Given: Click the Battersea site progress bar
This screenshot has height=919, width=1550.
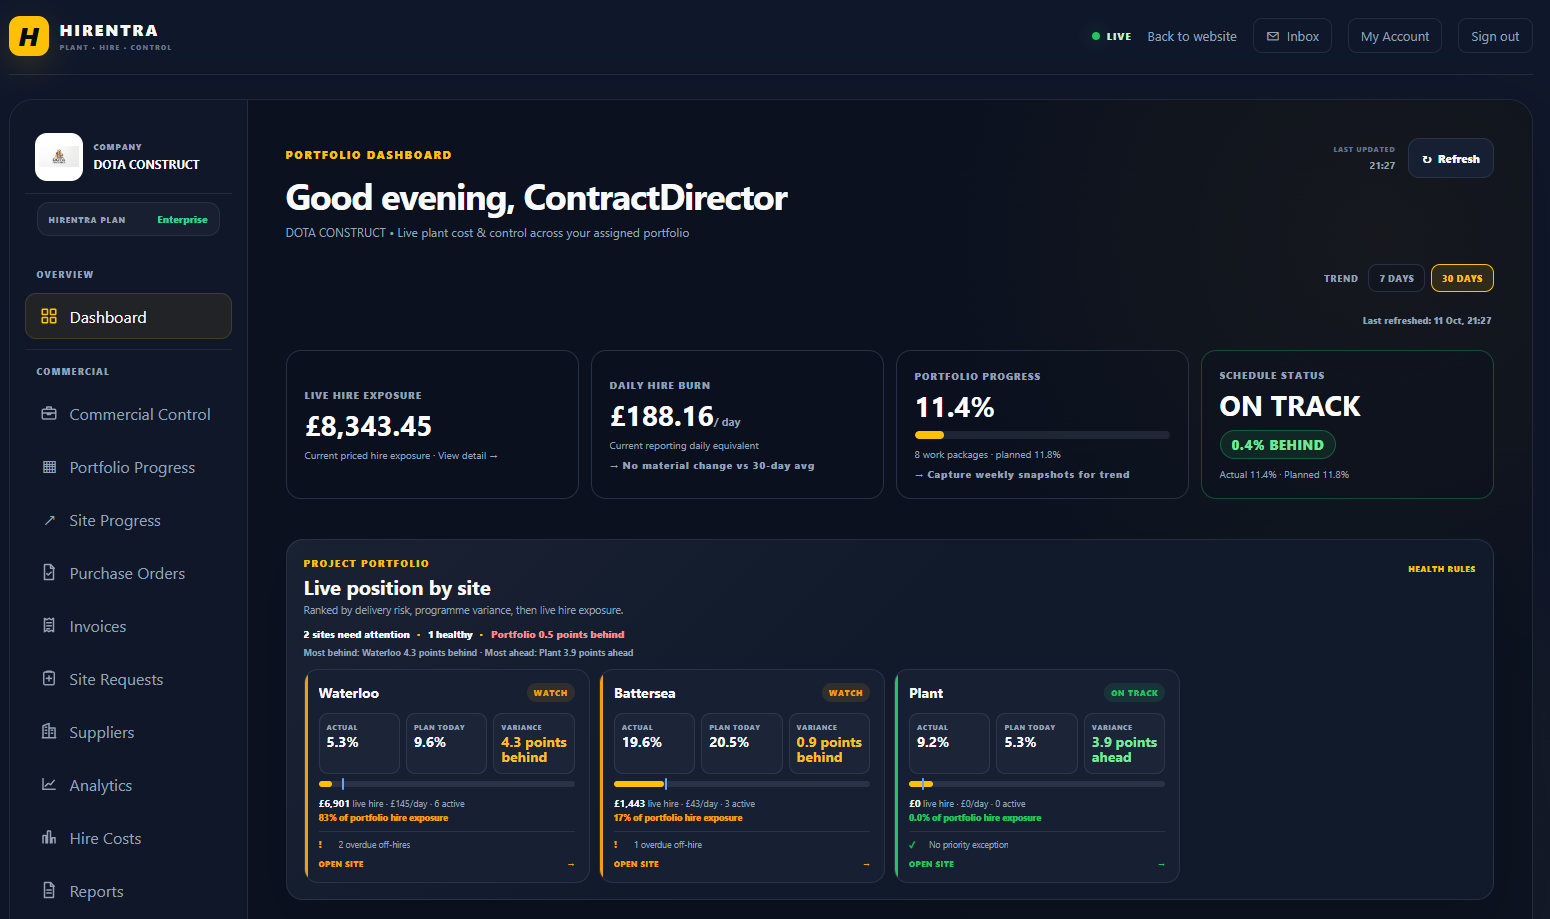Looking at the screenshot, I should pyautogui.click(x=741, y=784).
